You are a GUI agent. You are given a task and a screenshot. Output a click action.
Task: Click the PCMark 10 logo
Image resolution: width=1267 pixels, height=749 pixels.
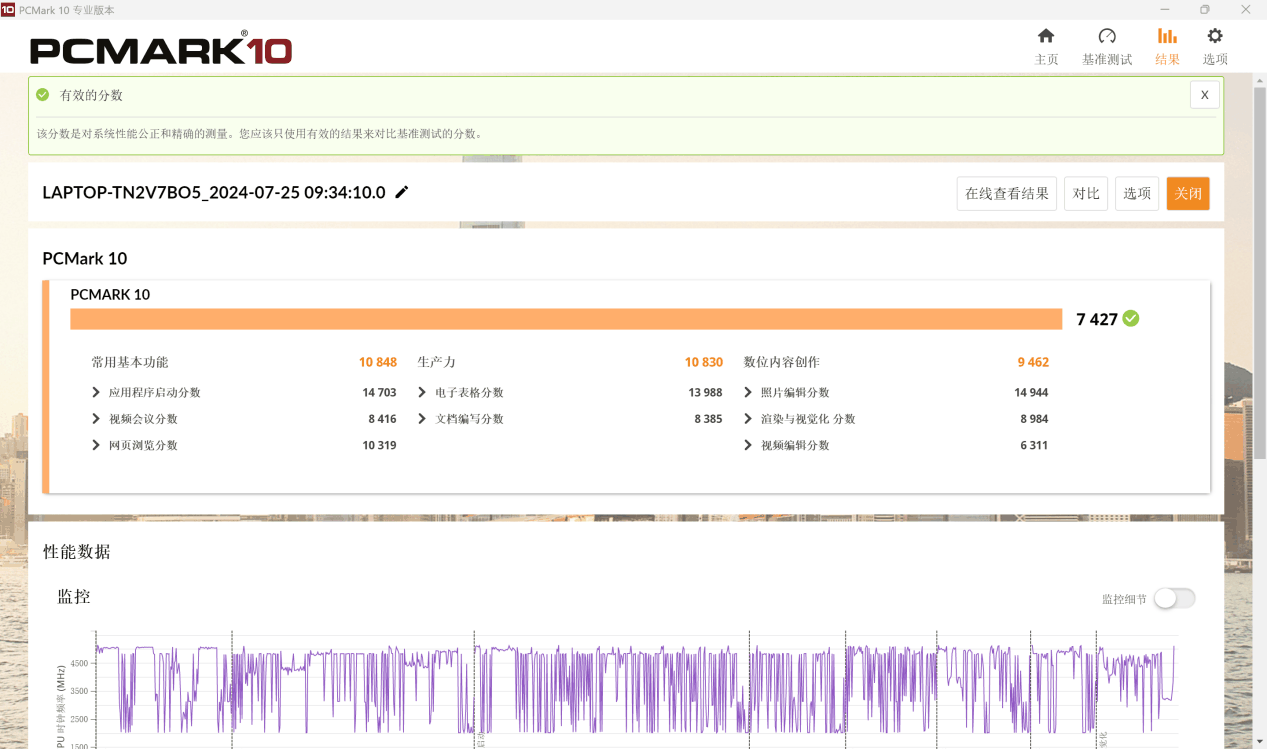click(161, 49)
